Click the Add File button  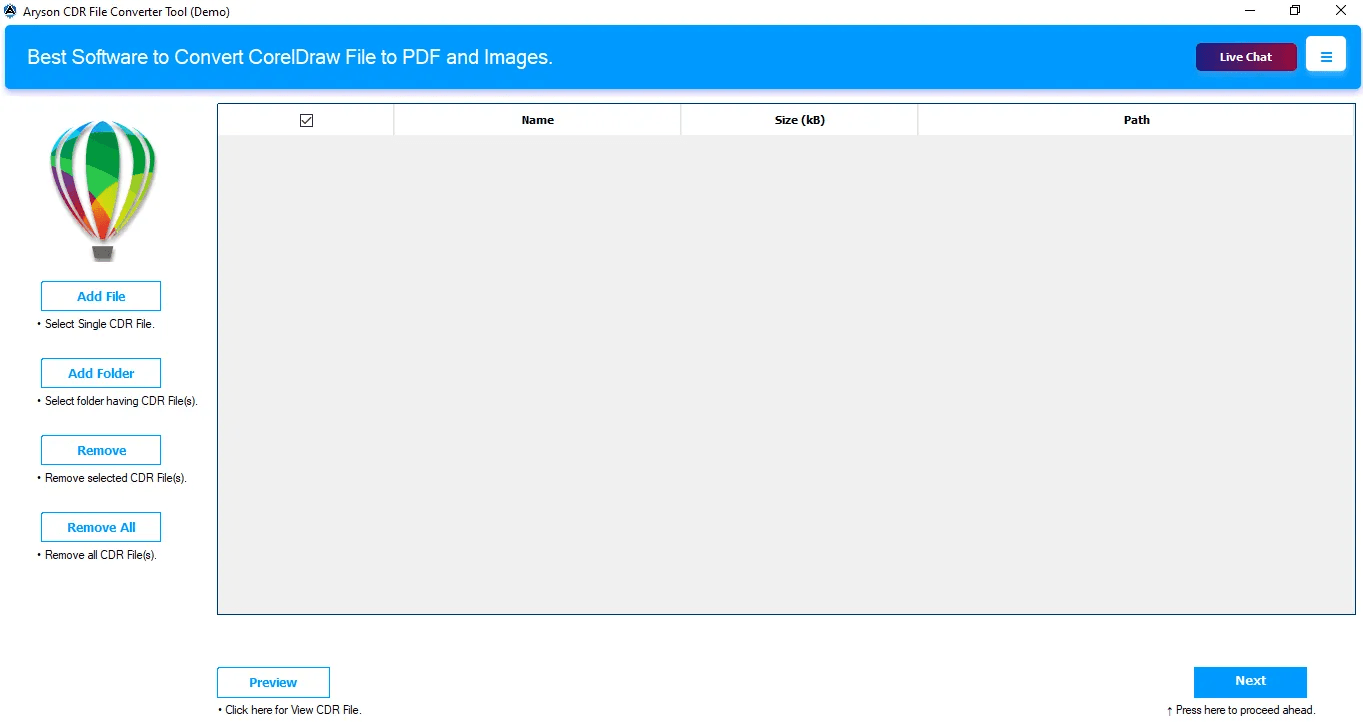(x=101, y=296)
